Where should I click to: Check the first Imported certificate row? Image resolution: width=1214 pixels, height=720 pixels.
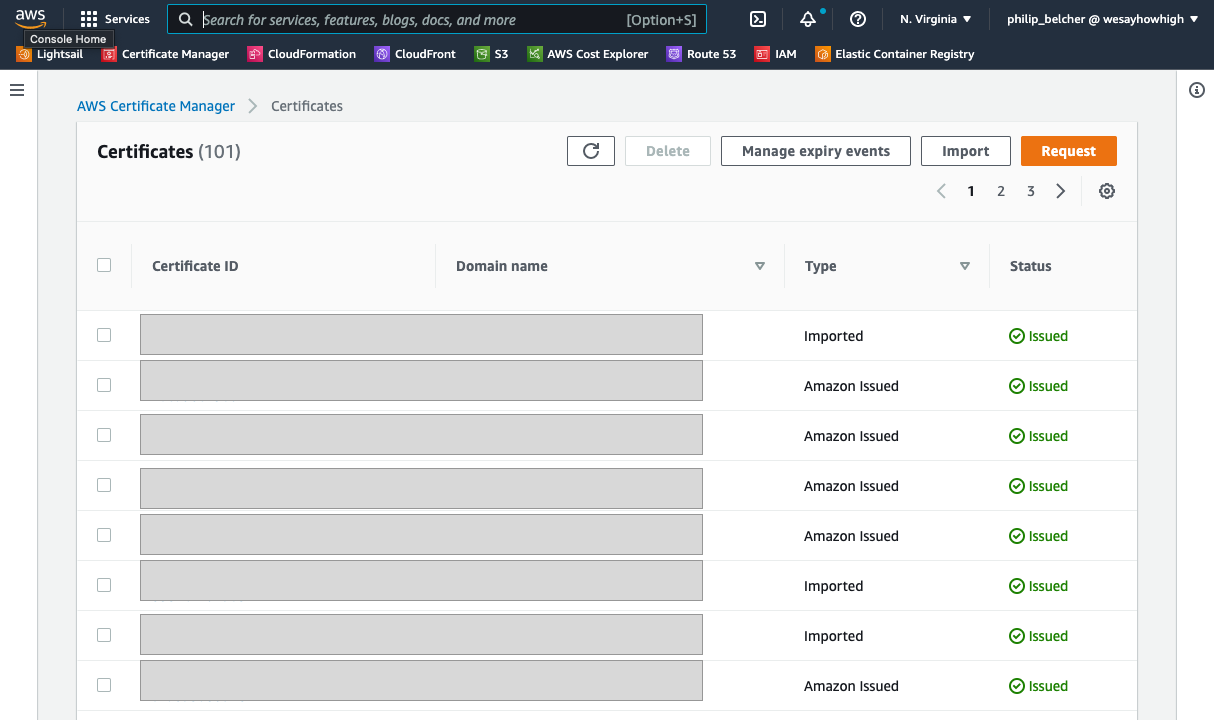coord(104,335)
